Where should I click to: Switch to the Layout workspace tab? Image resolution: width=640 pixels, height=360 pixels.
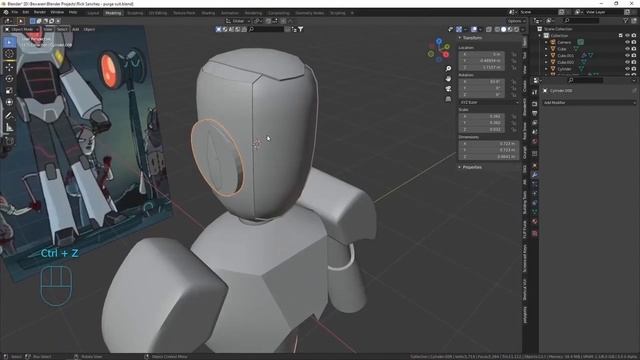click(x=93, y=13)
